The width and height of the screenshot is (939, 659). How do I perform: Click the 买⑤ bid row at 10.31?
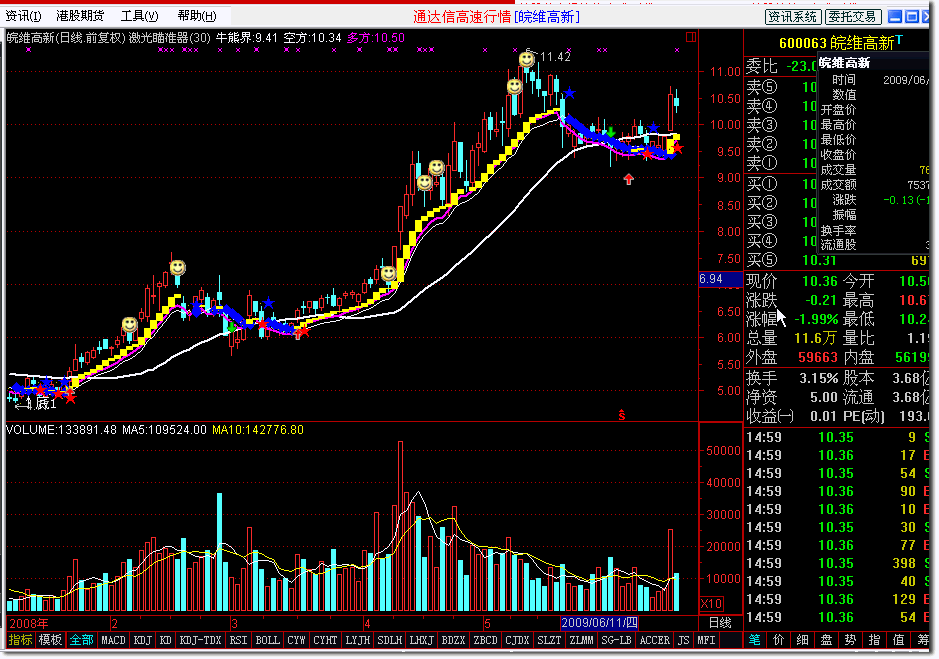point(837,260)
